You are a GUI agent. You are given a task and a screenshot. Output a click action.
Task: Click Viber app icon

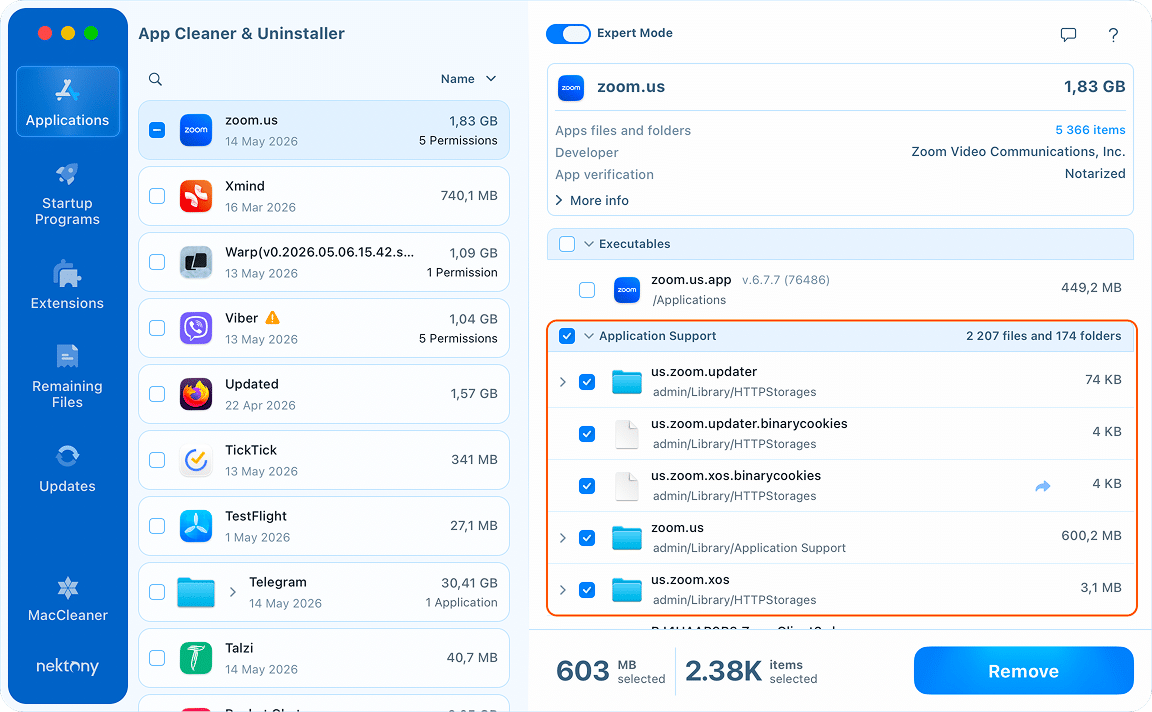click(x=196, y=328)
